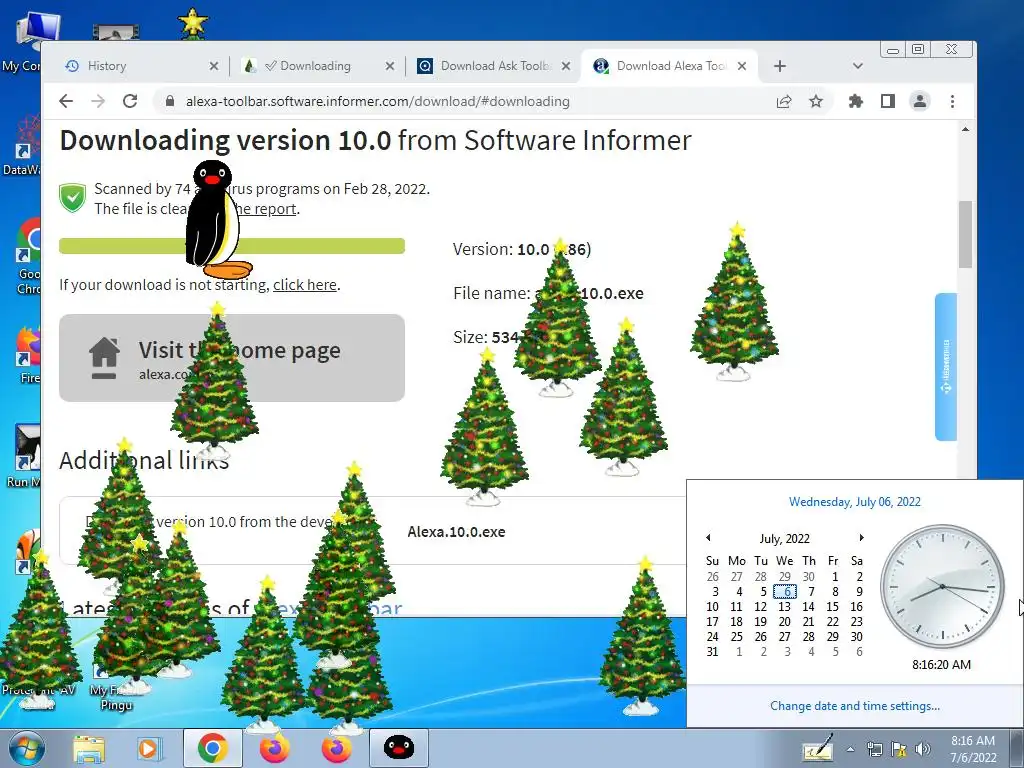Click the Pingu penguin character

216,219
